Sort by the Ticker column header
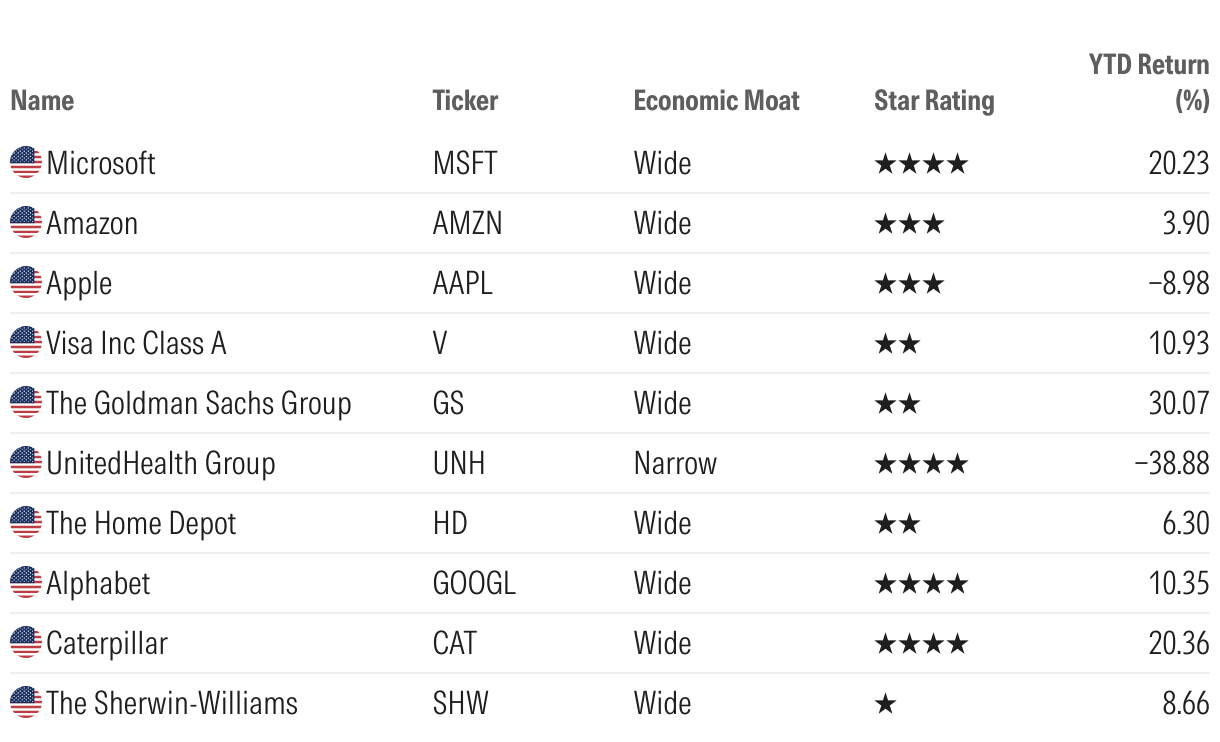 point(465,101)
